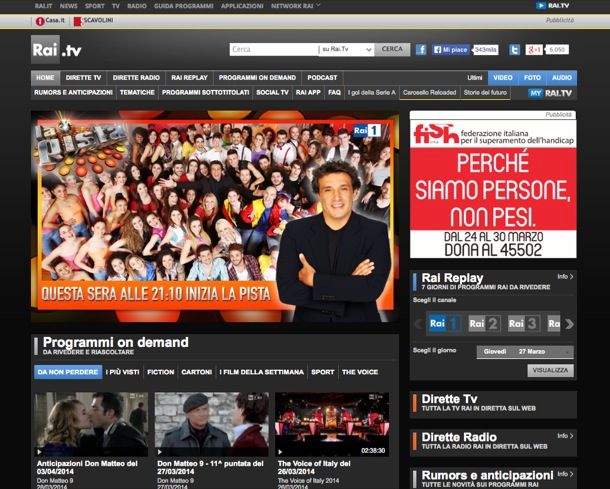Open the Dirette Radio panel heading
The height and width of the screenshot is (489, 610).
[x=459, y=437]
